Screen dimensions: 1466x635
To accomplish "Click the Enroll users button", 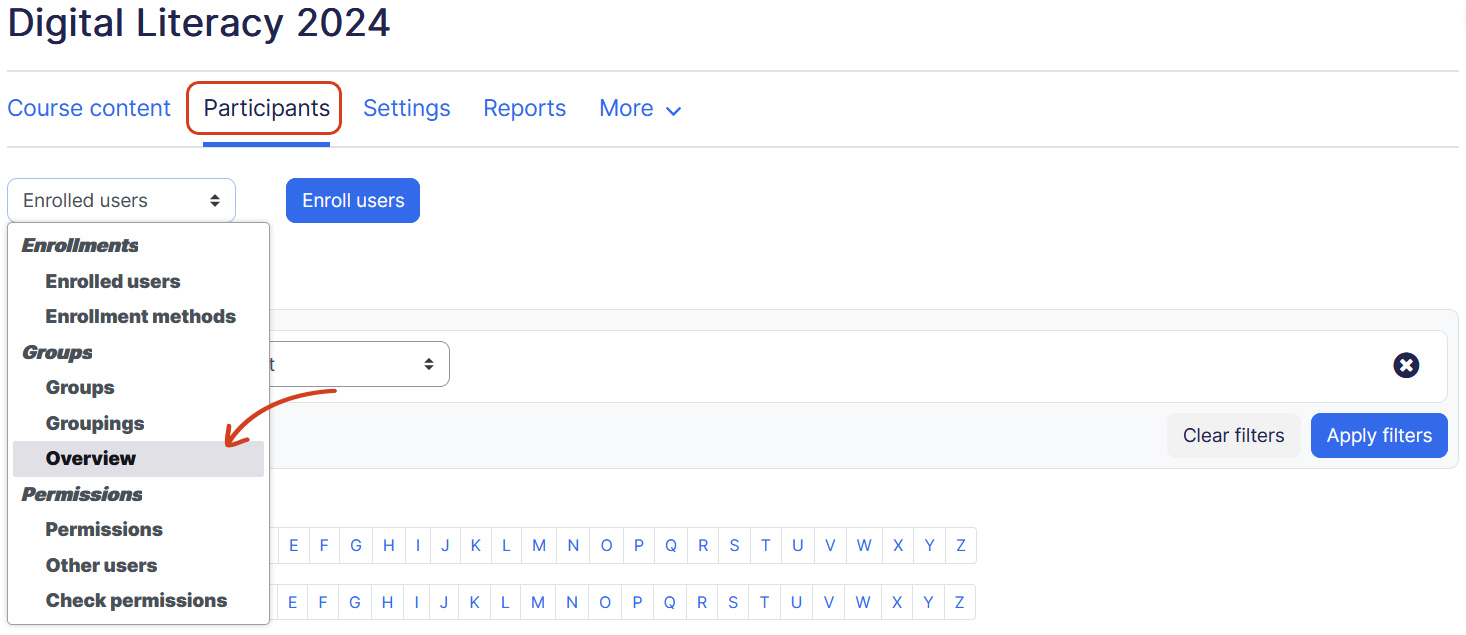I will (353, 200).
